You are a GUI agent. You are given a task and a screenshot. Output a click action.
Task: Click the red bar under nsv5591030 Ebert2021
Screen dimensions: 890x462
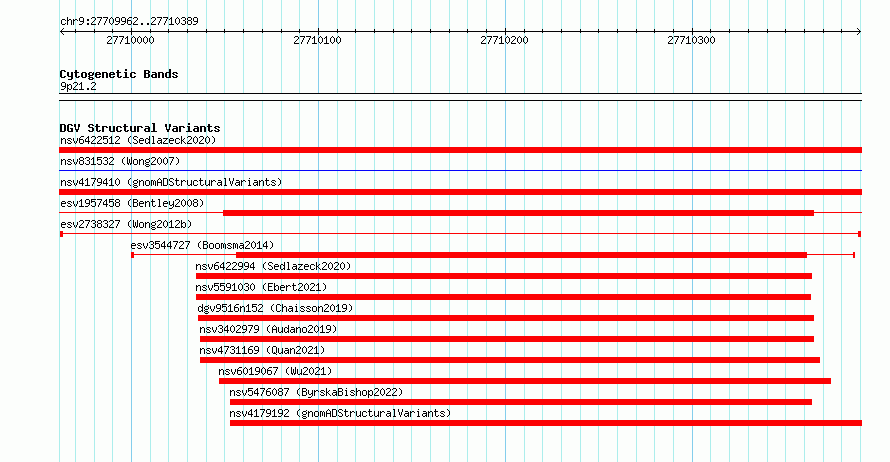coord(503,297)
